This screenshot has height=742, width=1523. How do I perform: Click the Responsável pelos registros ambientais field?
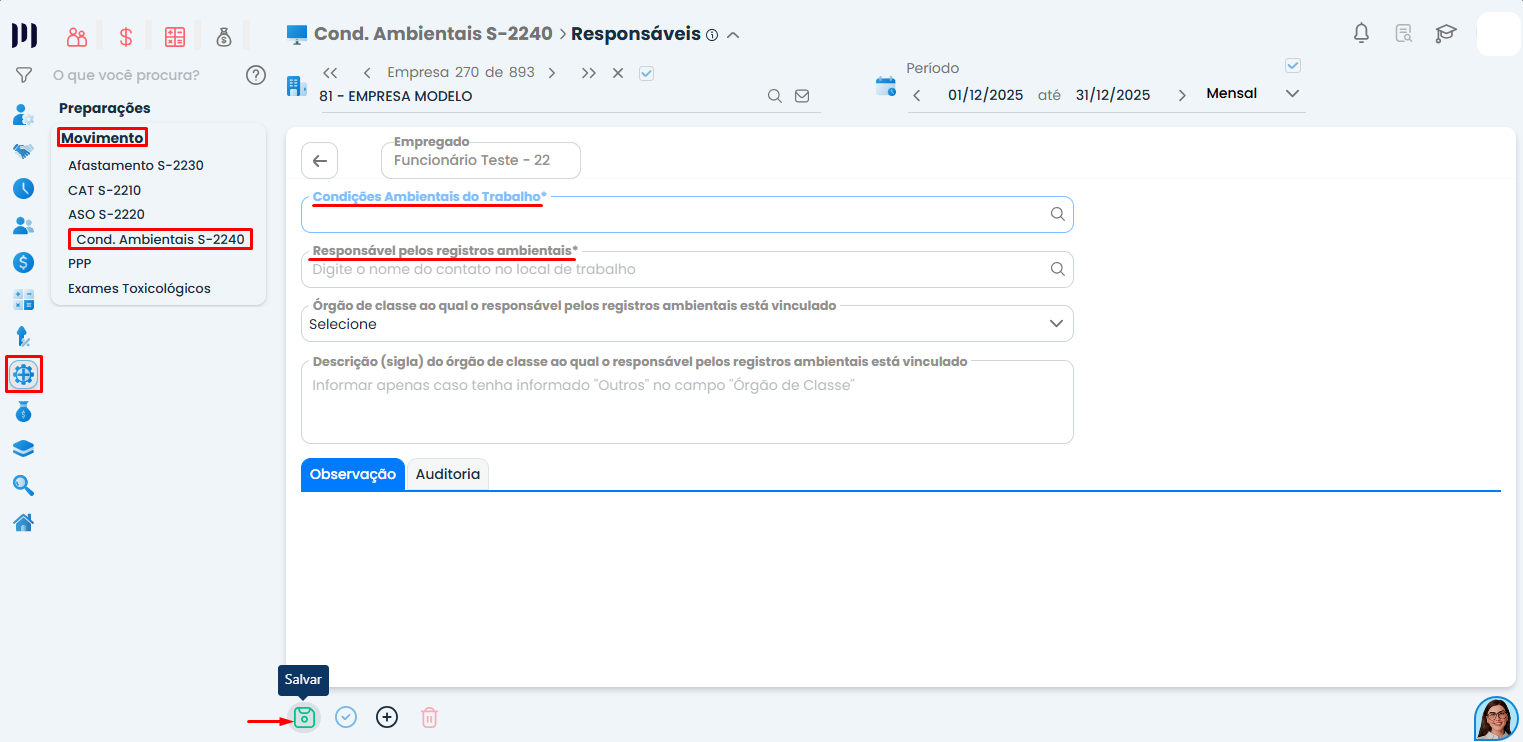pyautogui.click(x=687, y=269)
